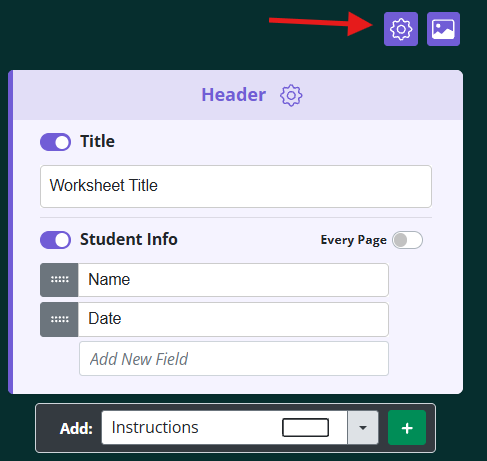Click the image button beside settings

pos(443,29)
